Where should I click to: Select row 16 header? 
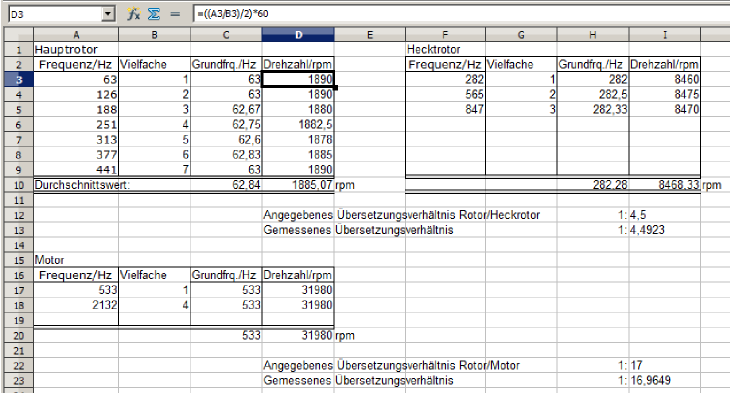(19, 275)
